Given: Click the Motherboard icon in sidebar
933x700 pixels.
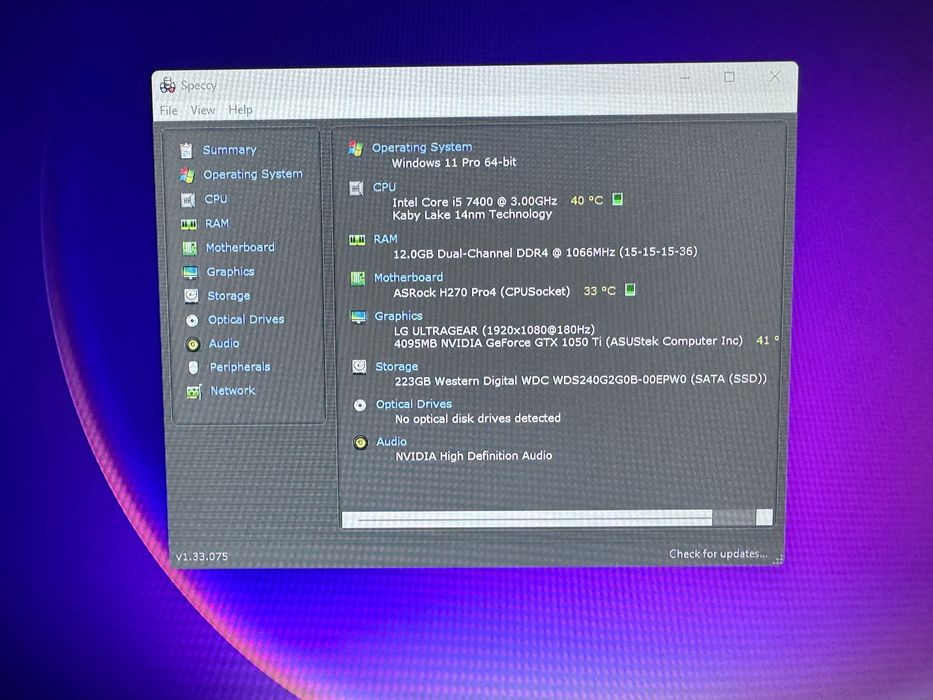Looking at the screenshot, I should point(190,248).
